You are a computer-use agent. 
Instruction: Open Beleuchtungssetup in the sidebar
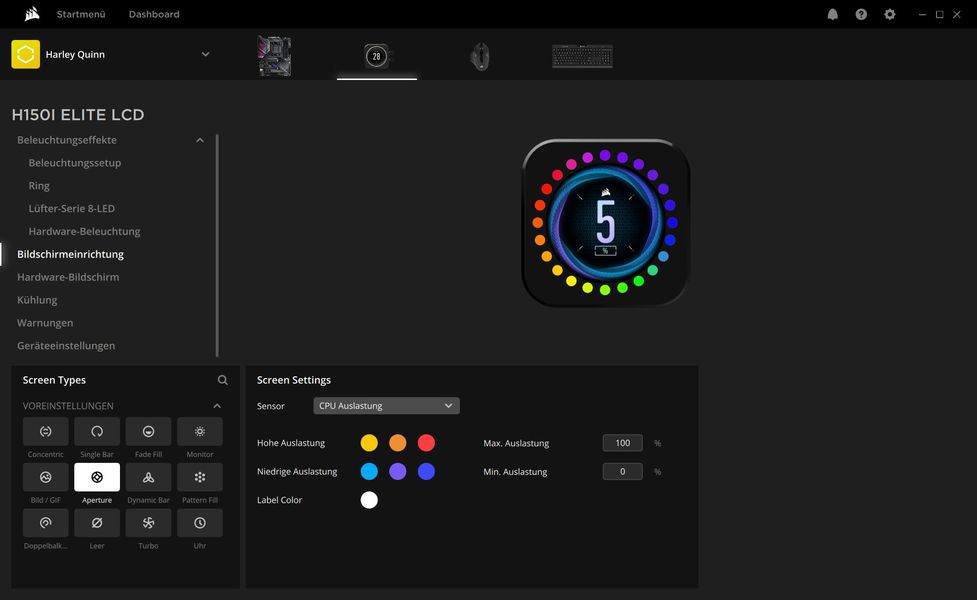[x=75, y=163]
